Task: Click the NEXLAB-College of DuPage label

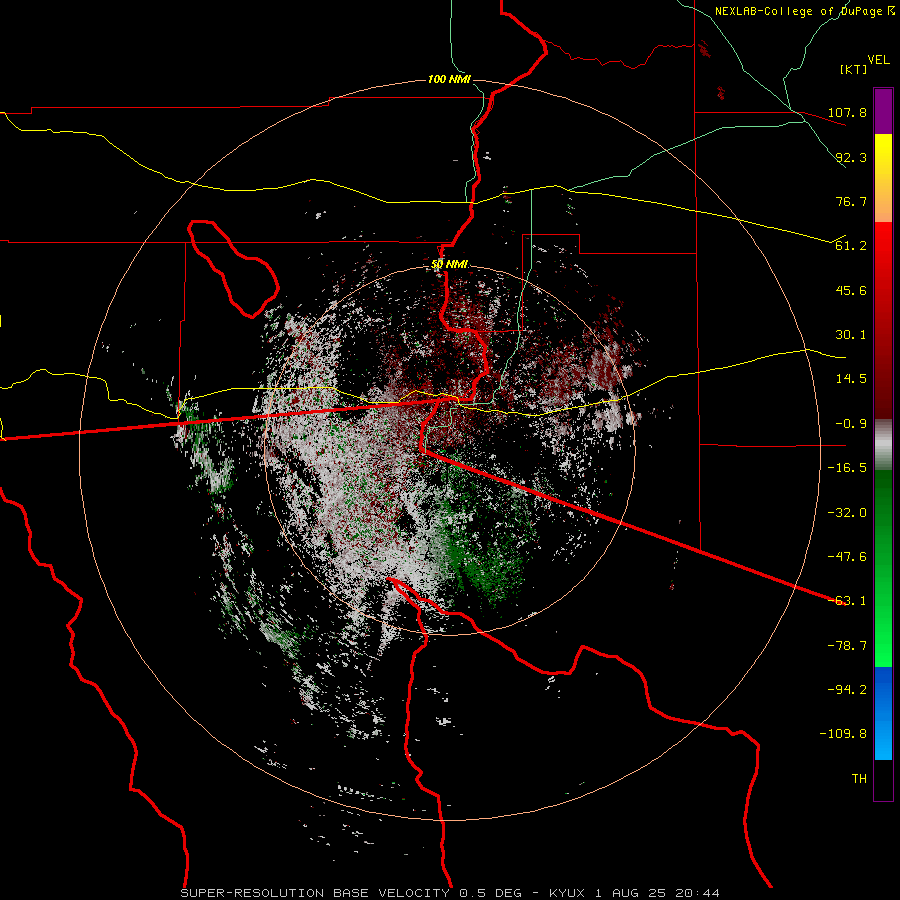Action: pos(798,11)
